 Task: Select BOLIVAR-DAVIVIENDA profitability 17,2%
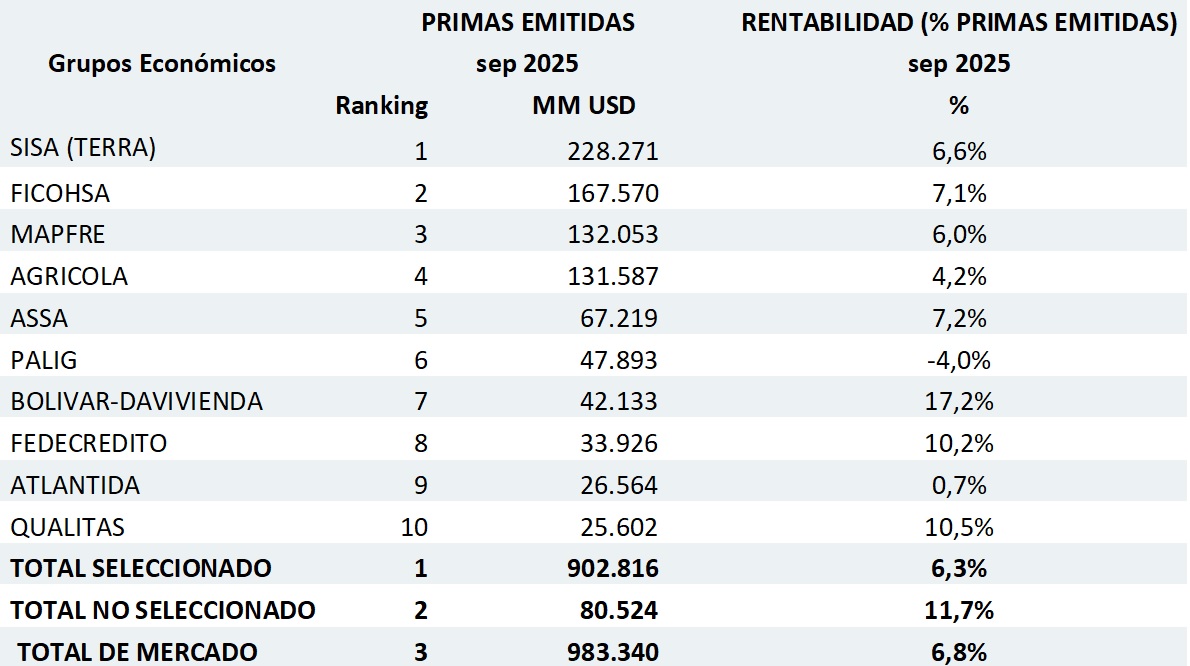tap(958, 401)
